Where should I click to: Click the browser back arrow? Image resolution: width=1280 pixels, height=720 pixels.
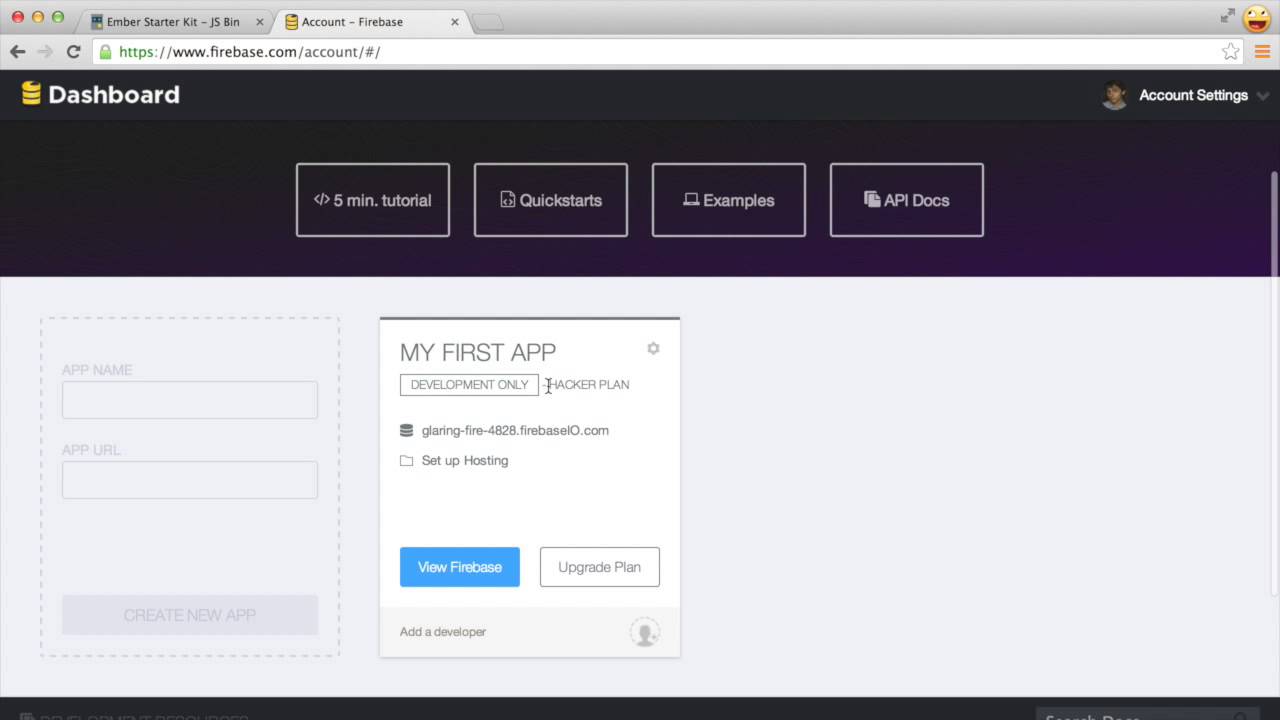[18, 52]
